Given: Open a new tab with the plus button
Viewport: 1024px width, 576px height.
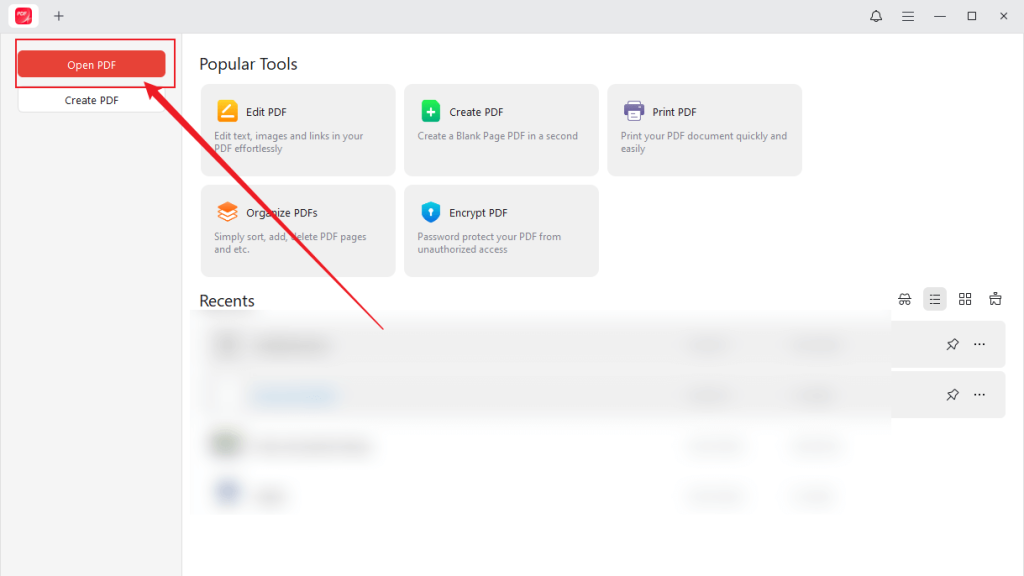Looking at the screenshot, I should 59,16.
